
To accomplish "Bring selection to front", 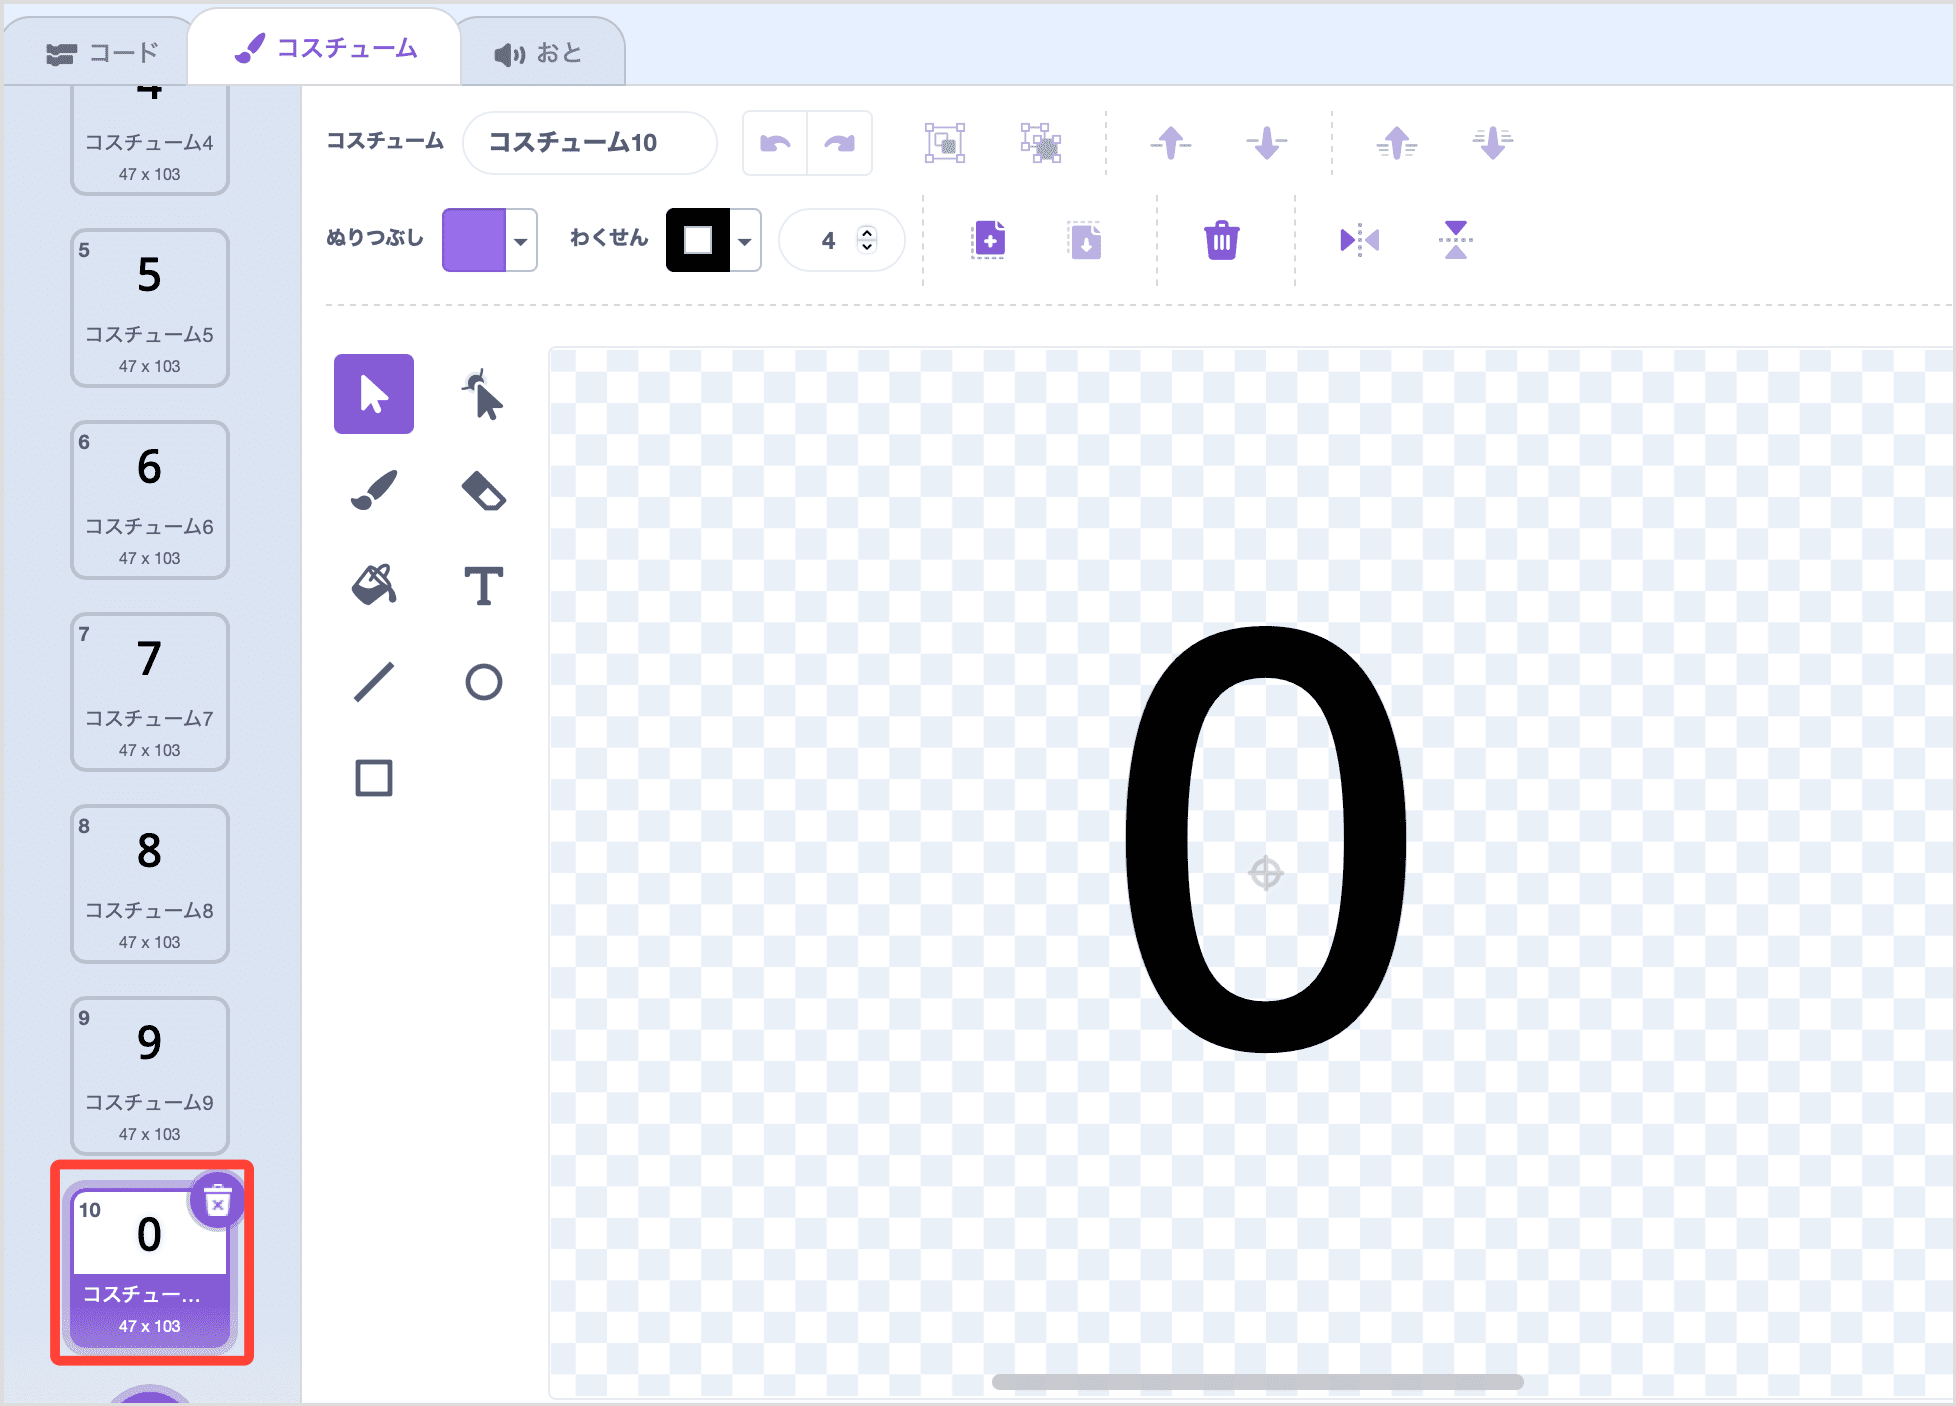I will [x=1397, y=143].
